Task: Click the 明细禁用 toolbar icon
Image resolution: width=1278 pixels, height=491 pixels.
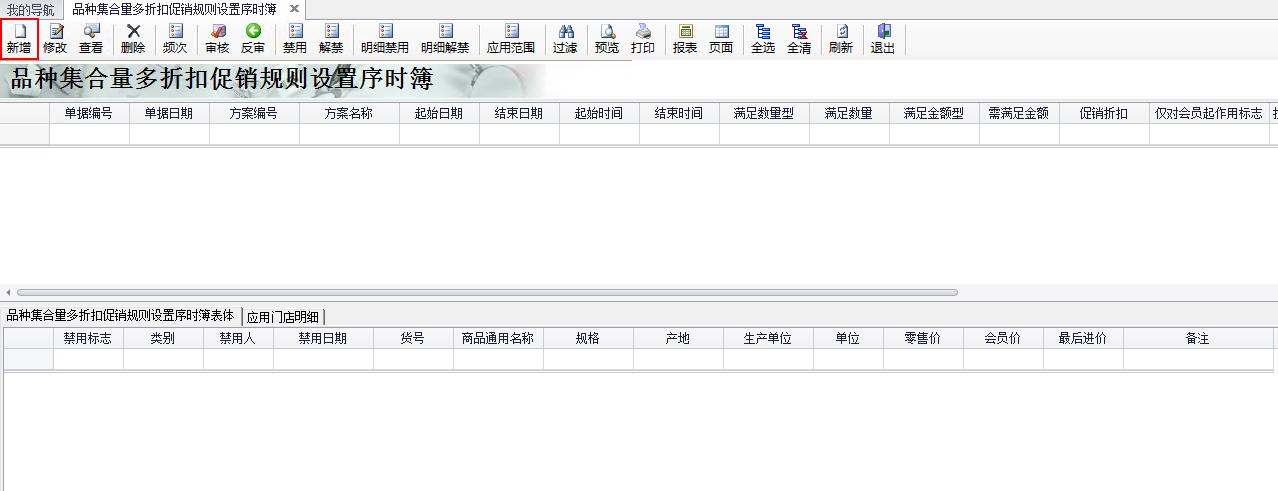Action: point(385,39)
